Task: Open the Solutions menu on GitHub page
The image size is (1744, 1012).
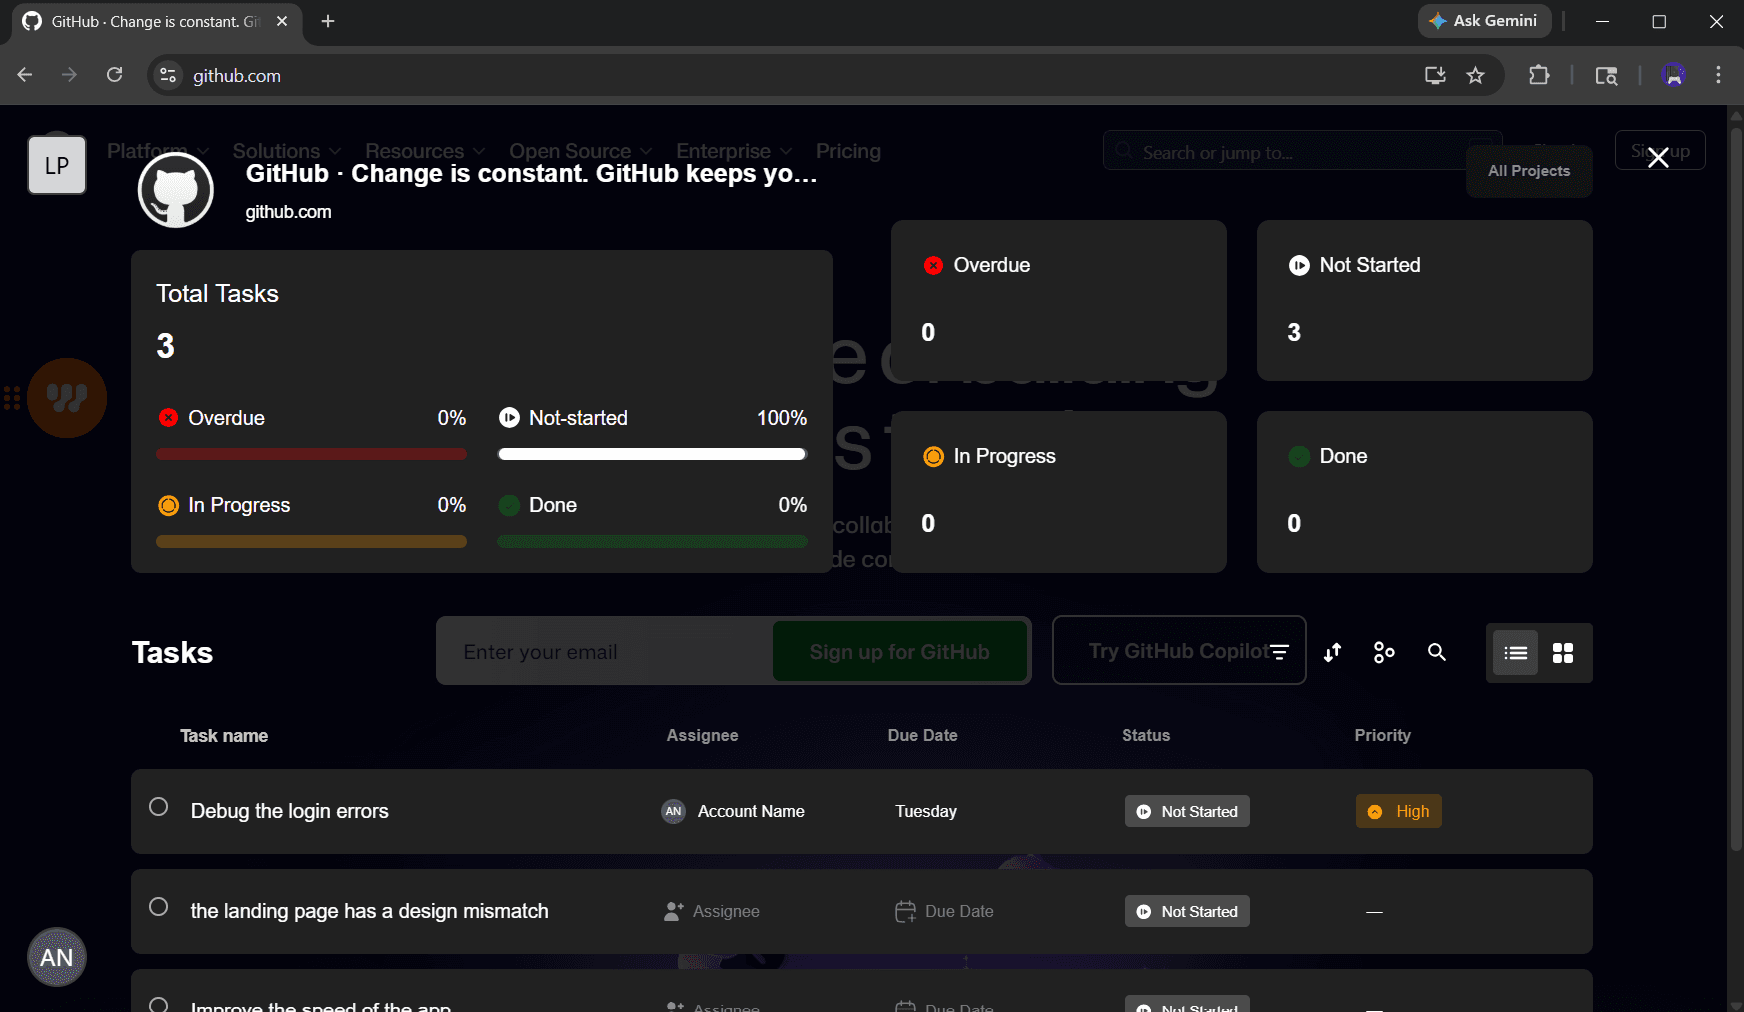Action: pyautogui.click(x=286, y=151)
